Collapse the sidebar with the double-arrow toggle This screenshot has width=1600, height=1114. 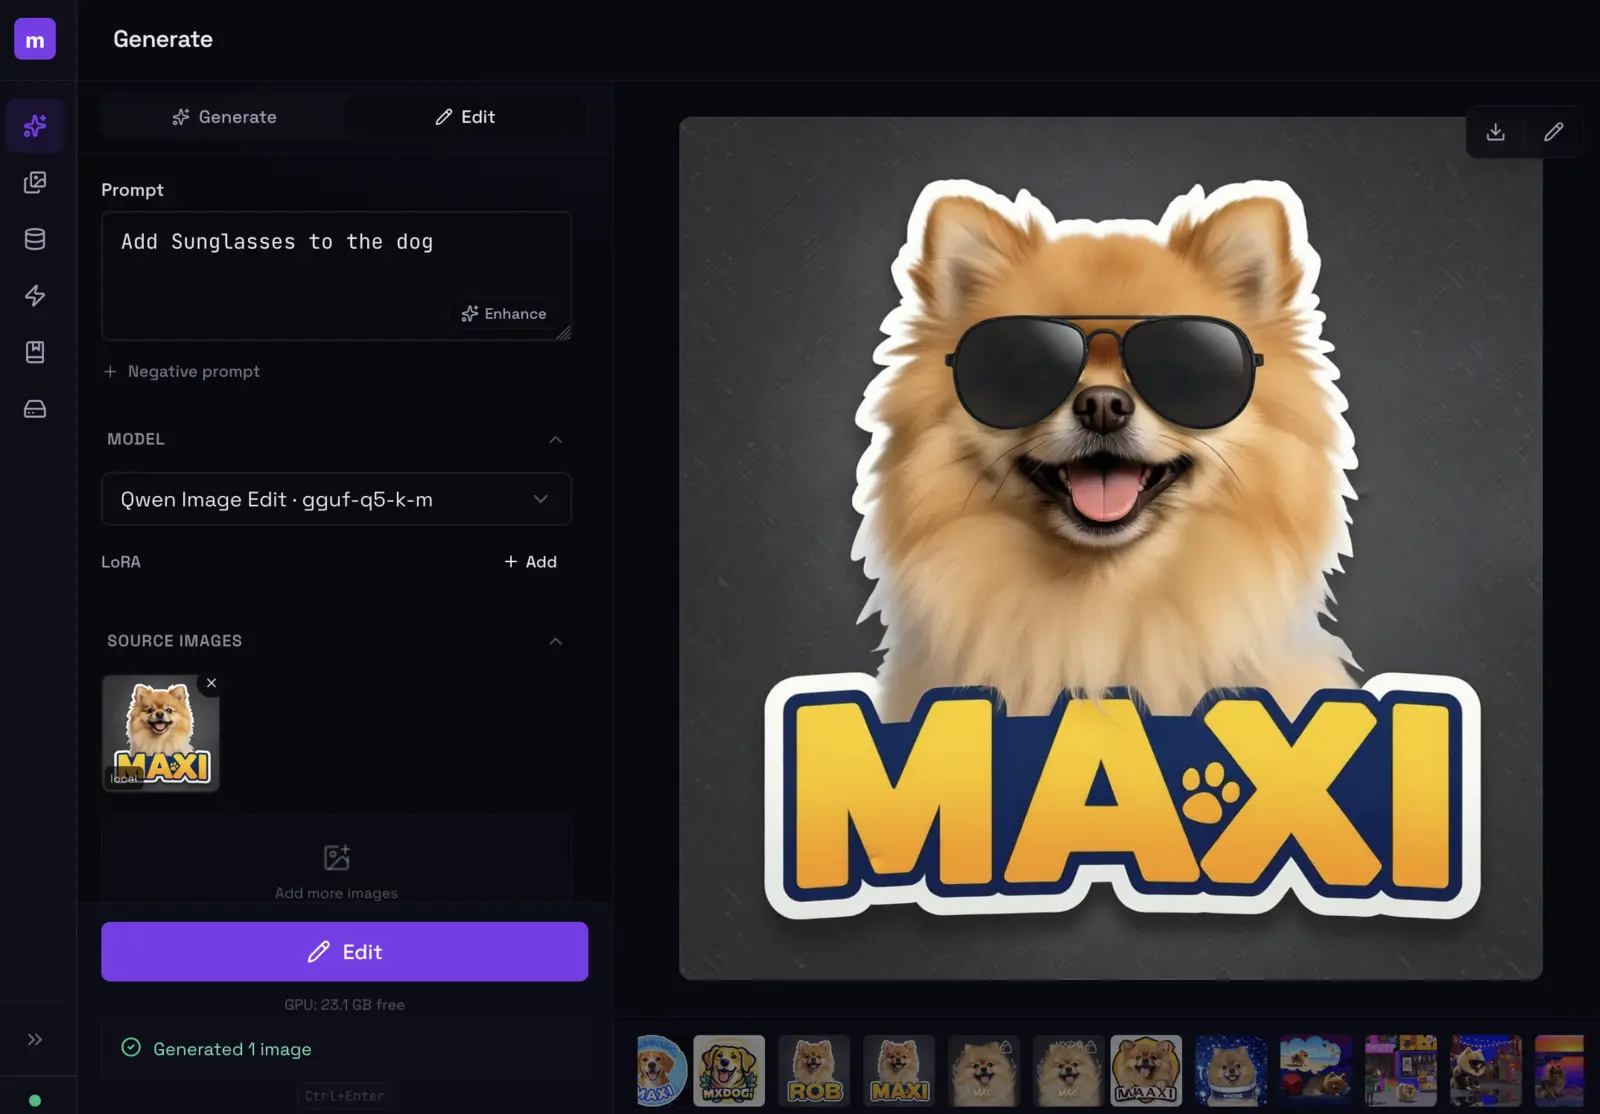click(x=35, y=1040)
